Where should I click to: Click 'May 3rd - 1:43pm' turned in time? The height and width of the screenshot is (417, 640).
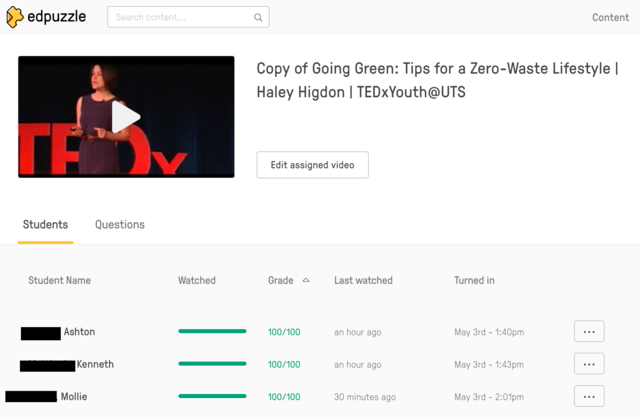pyautogui.click(x=489, y=364)
